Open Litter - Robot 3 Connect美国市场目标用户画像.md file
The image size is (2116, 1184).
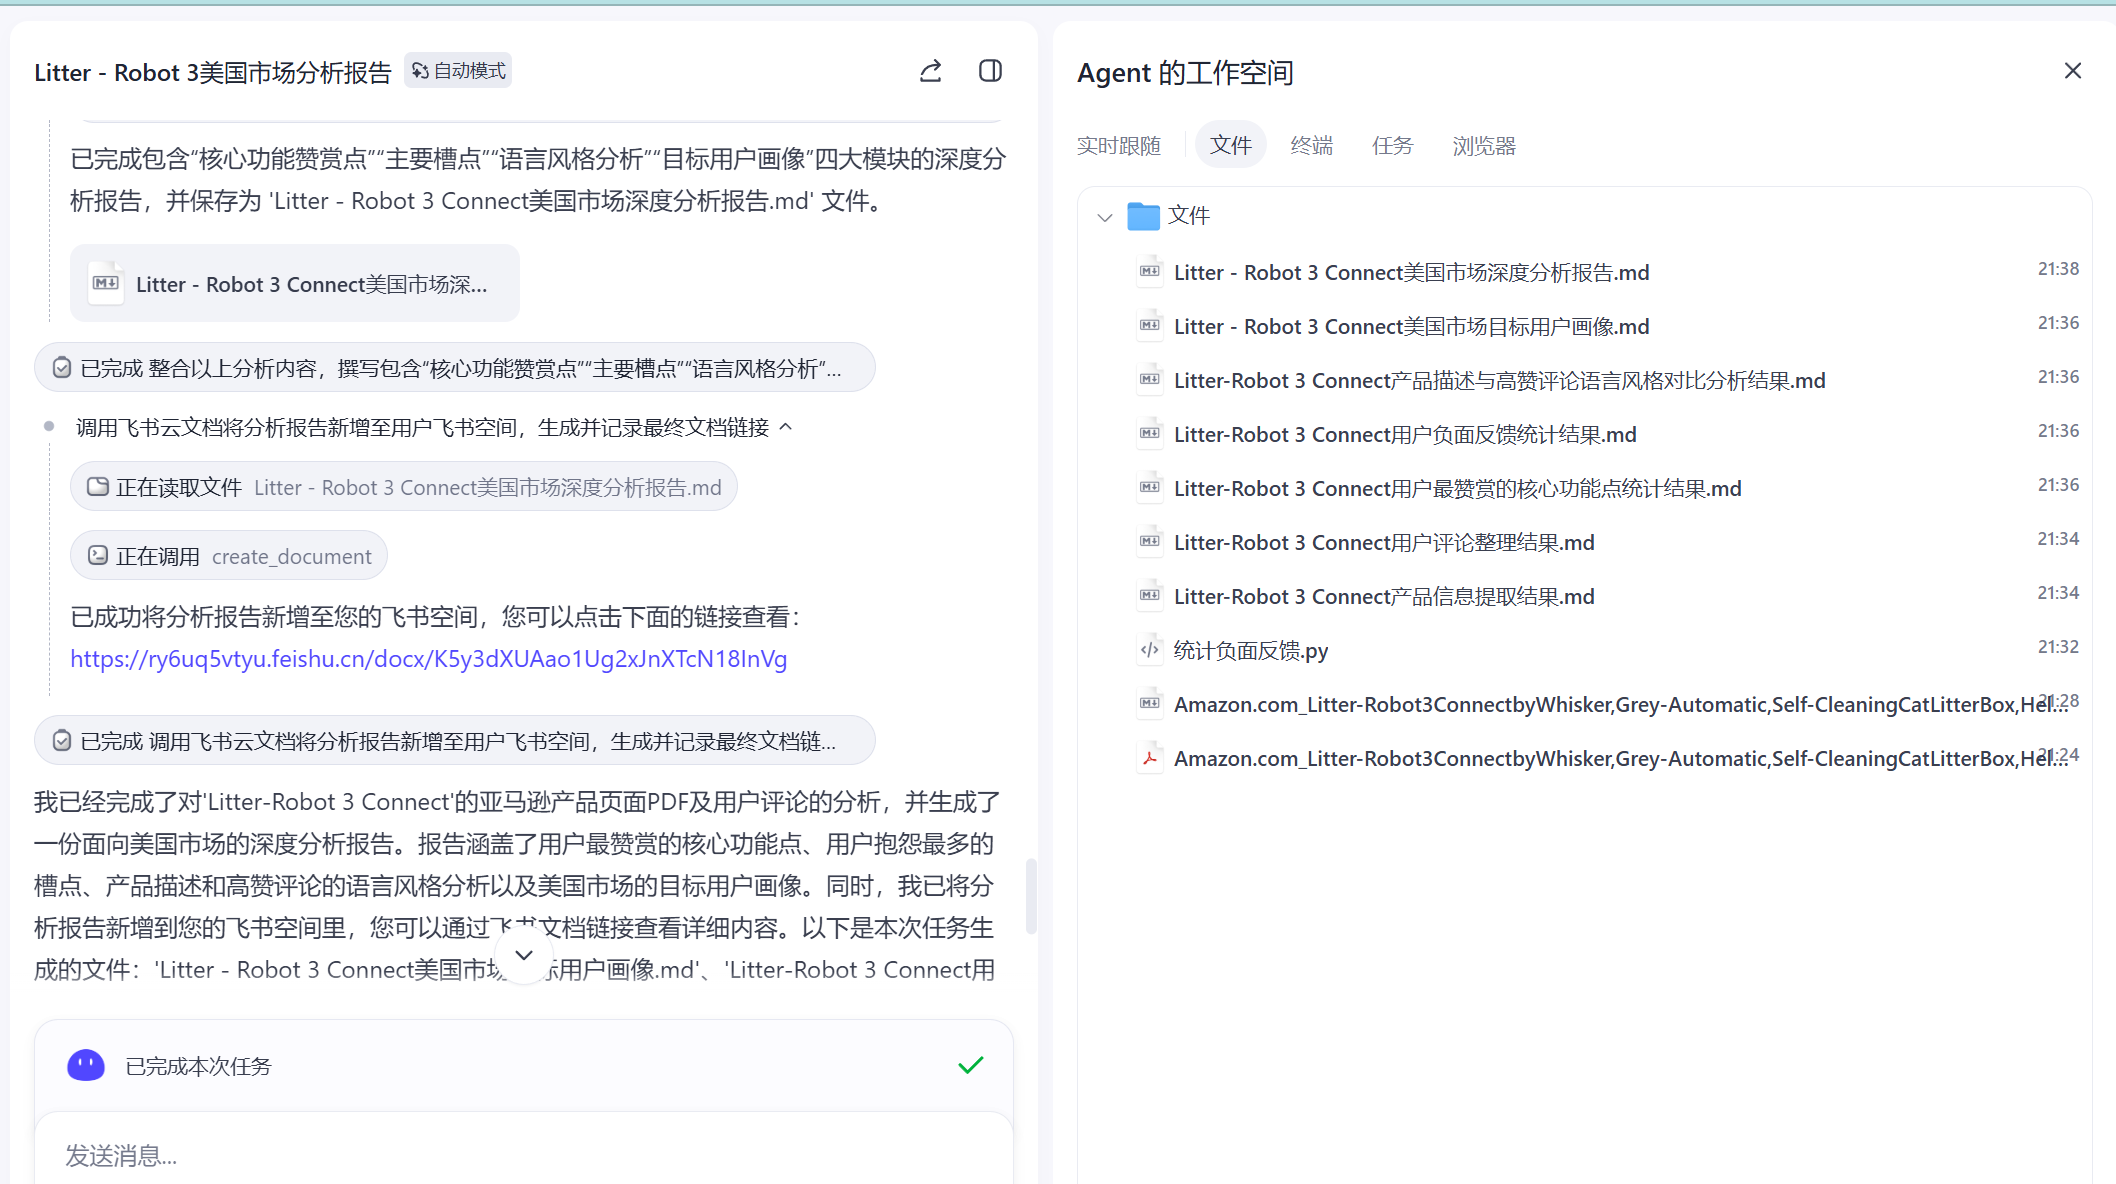click(1411, 327)
